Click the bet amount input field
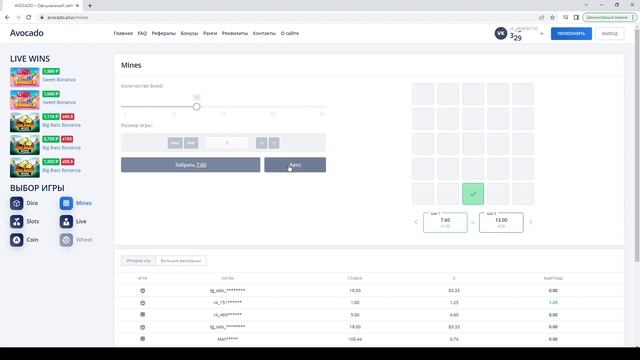 (227, 143)
